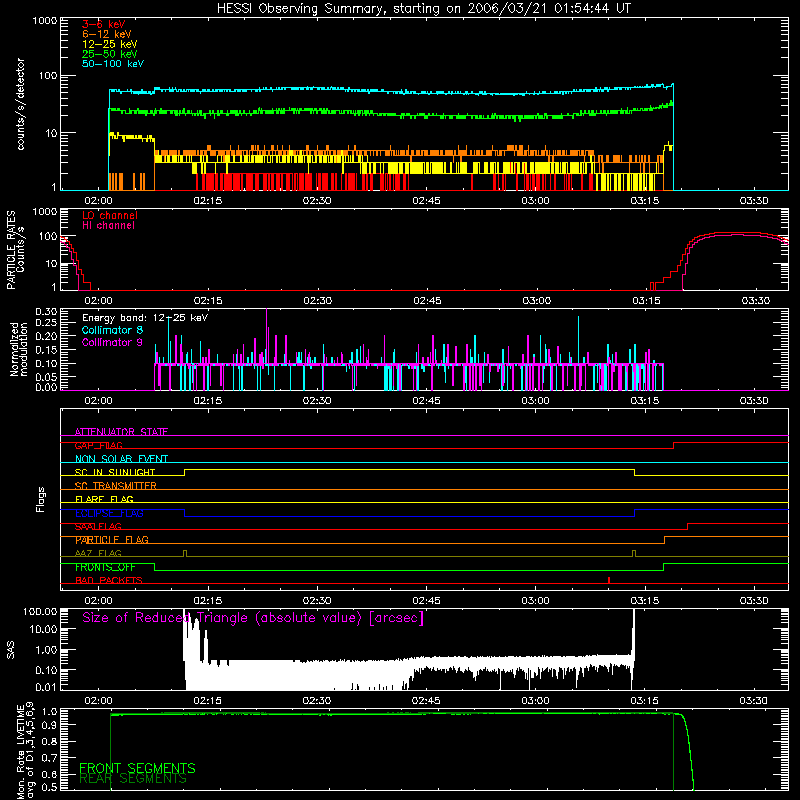Click the 02:30 tick under the SAS panel

pos(317,701)
